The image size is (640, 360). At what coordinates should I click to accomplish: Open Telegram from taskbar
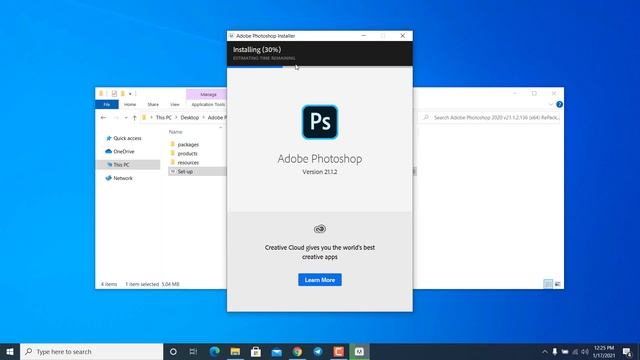(x=318, y=352)
